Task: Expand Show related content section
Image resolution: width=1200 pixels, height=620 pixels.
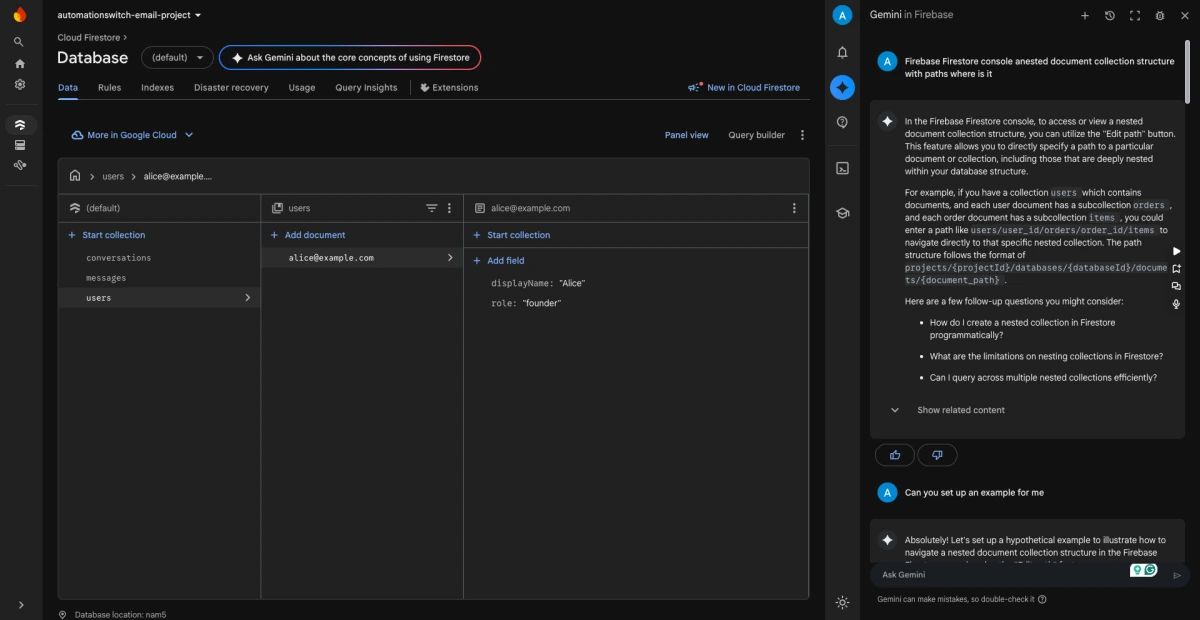Action: tap(947, 410)
